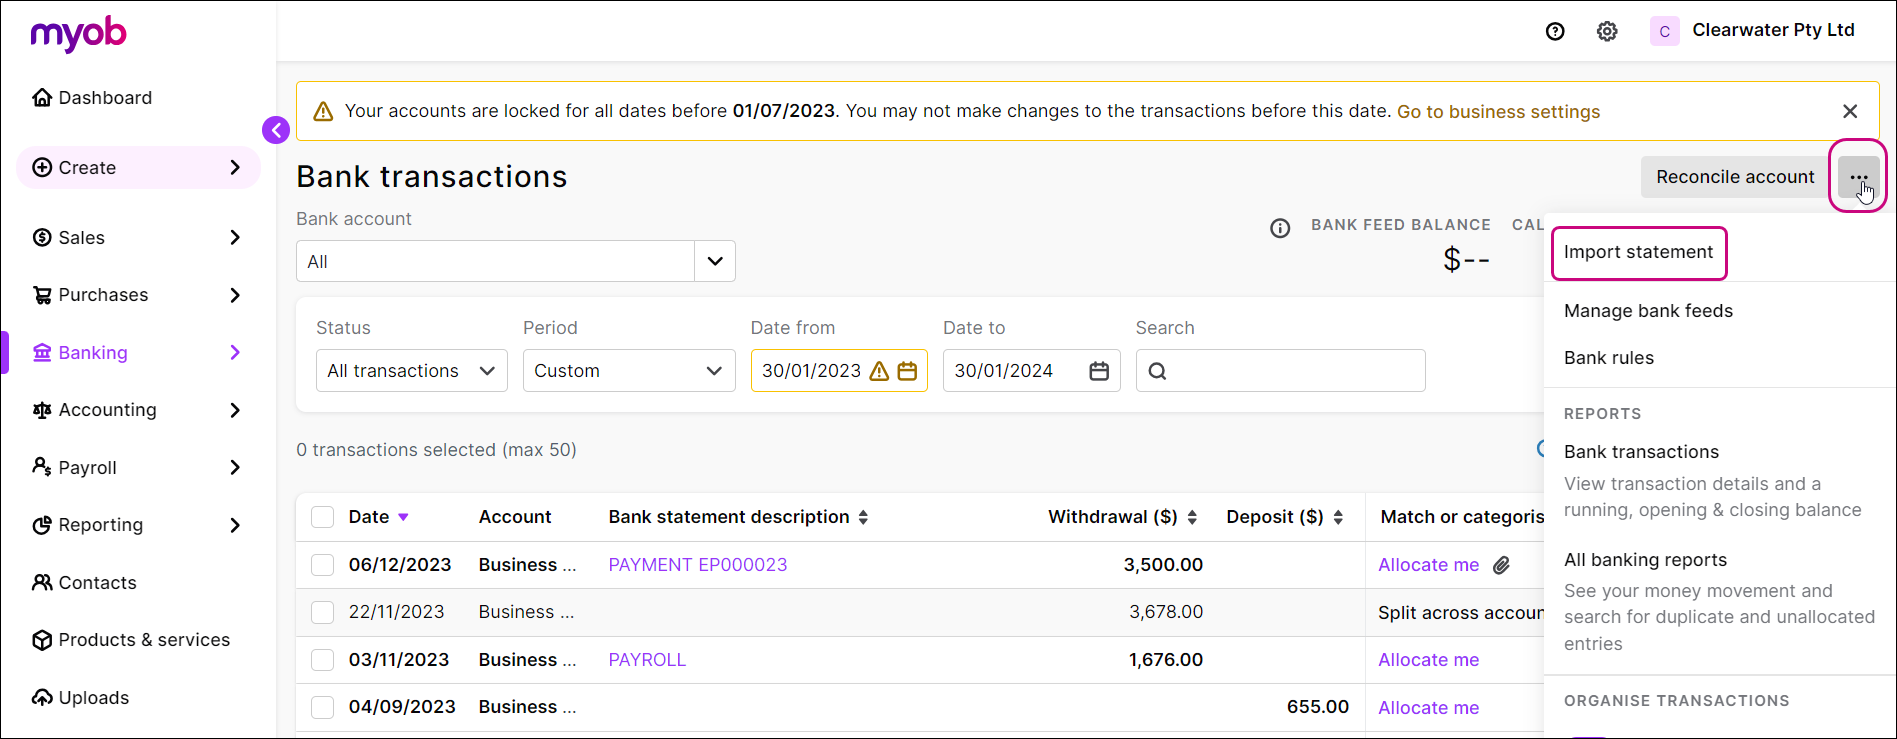Click Allocate me on the 04/09/2023 row
Screen dimensions: 1897x739
(x=1428, y=708)
